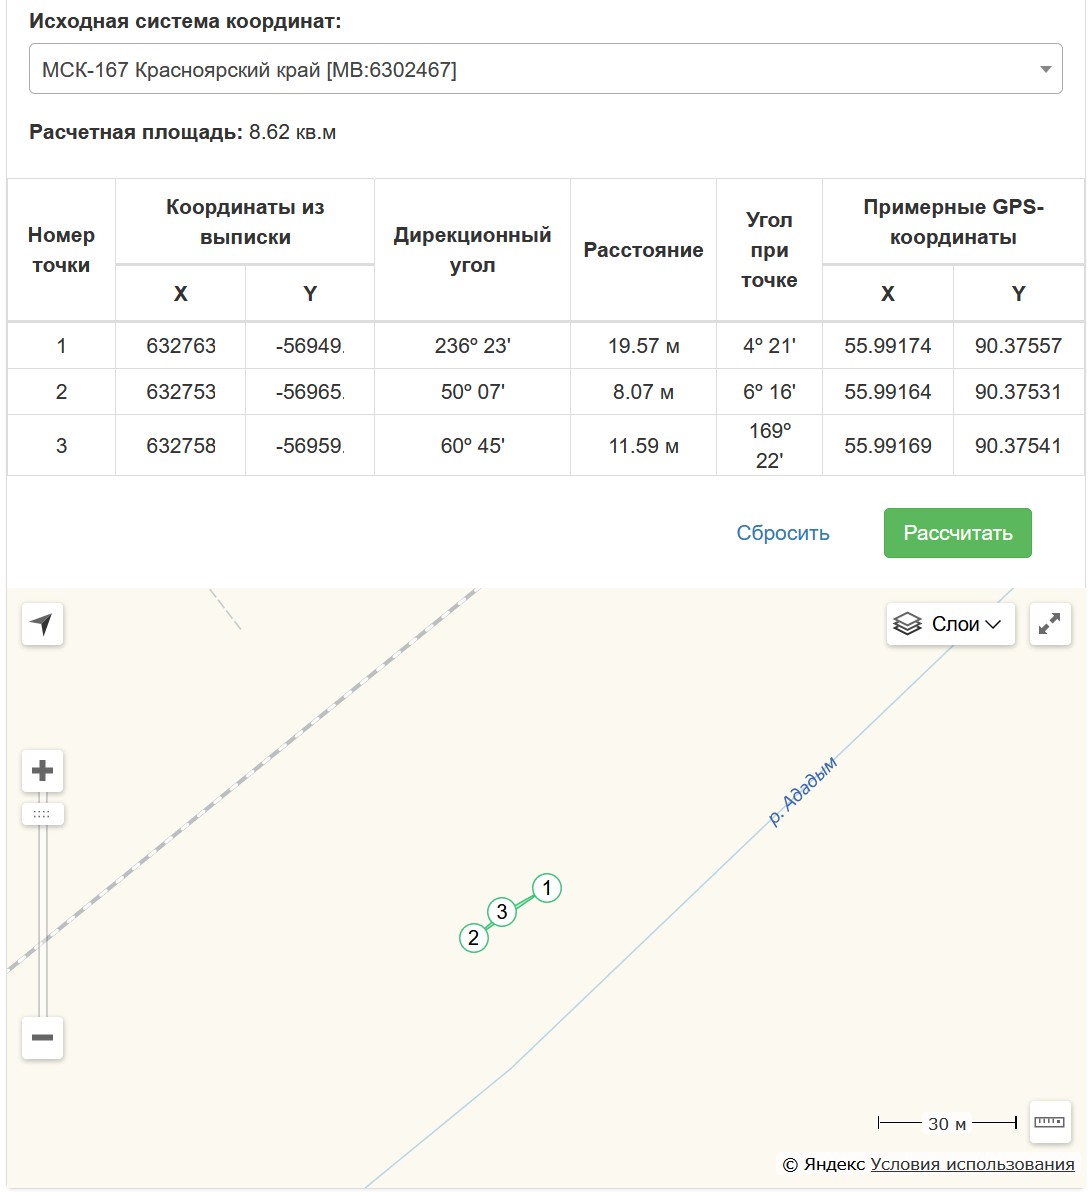Click X coordinate 632758 for point 3
This screenshot has width=1092, height=1196.
click(x=181, y=446)
